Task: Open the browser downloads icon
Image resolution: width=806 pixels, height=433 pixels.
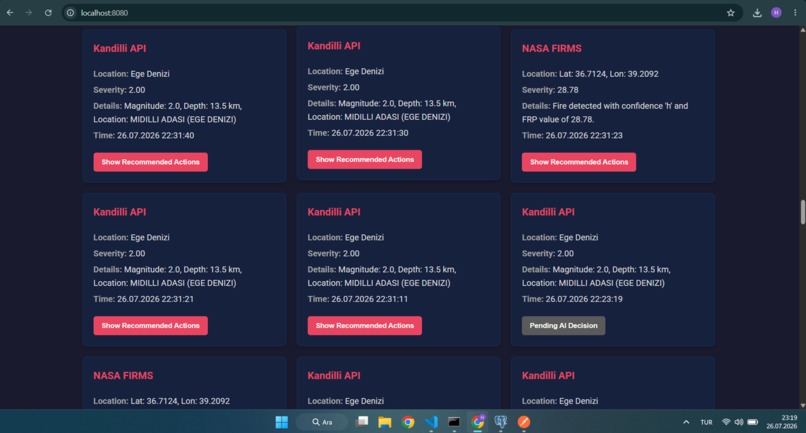Action: point(757,13)
